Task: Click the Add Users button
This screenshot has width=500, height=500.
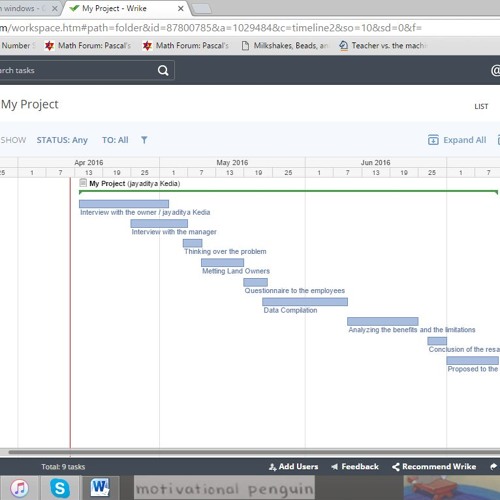Action: tap(293, 467)
